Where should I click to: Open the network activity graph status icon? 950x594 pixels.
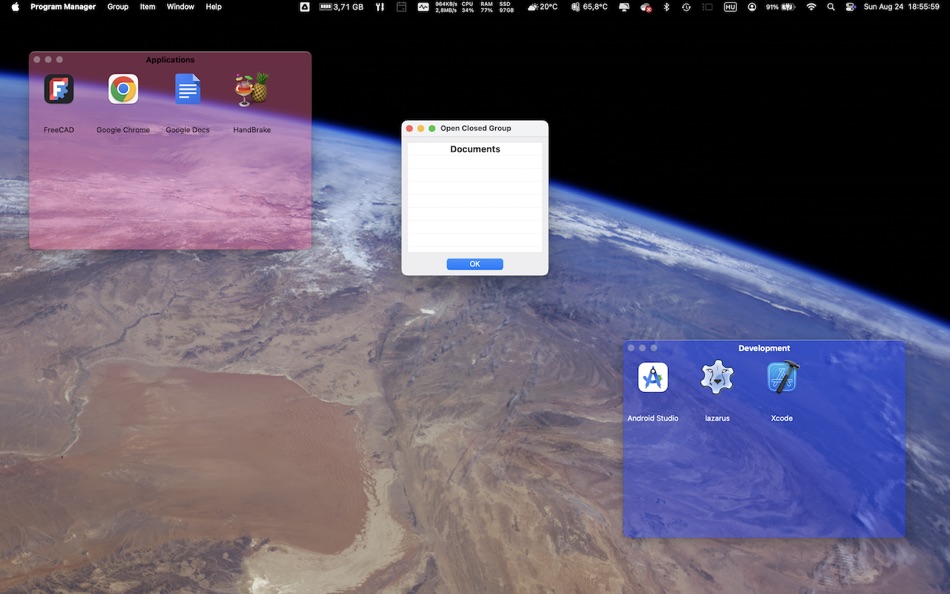click(423, 7)
